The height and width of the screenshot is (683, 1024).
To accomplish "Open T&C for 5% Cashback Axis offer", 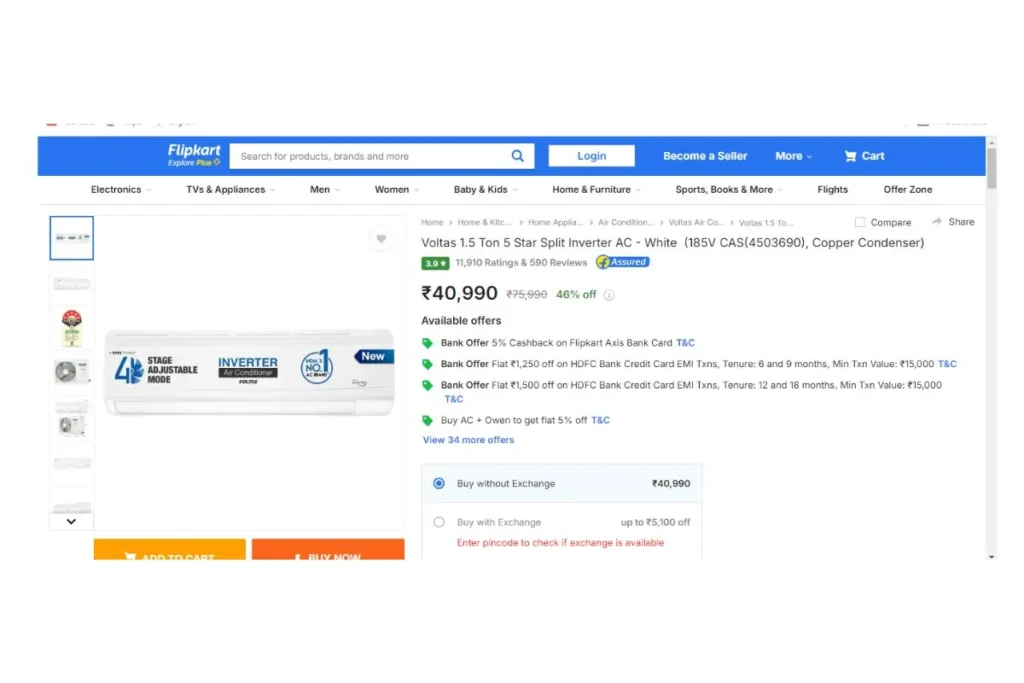I will (685, 343).
